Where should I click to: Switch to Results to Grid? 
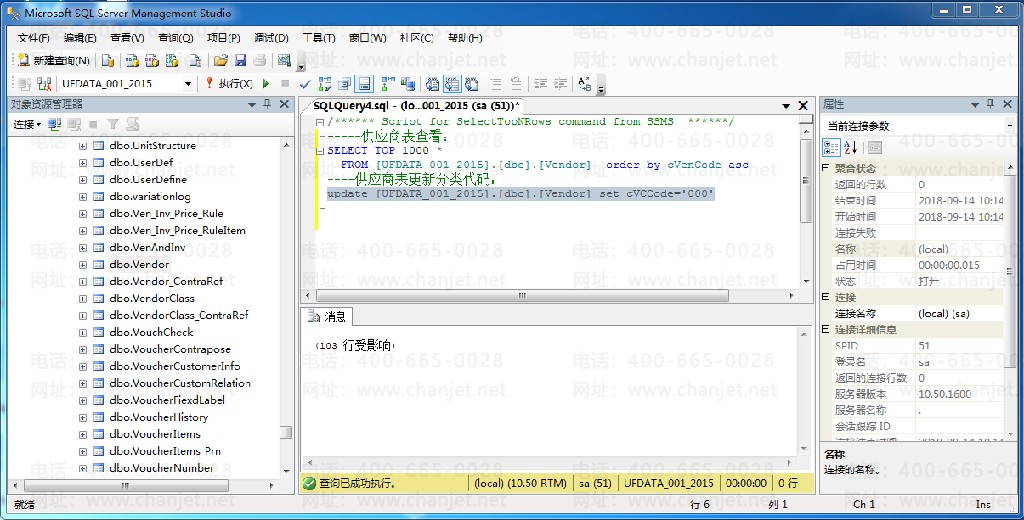pos(452,84)
